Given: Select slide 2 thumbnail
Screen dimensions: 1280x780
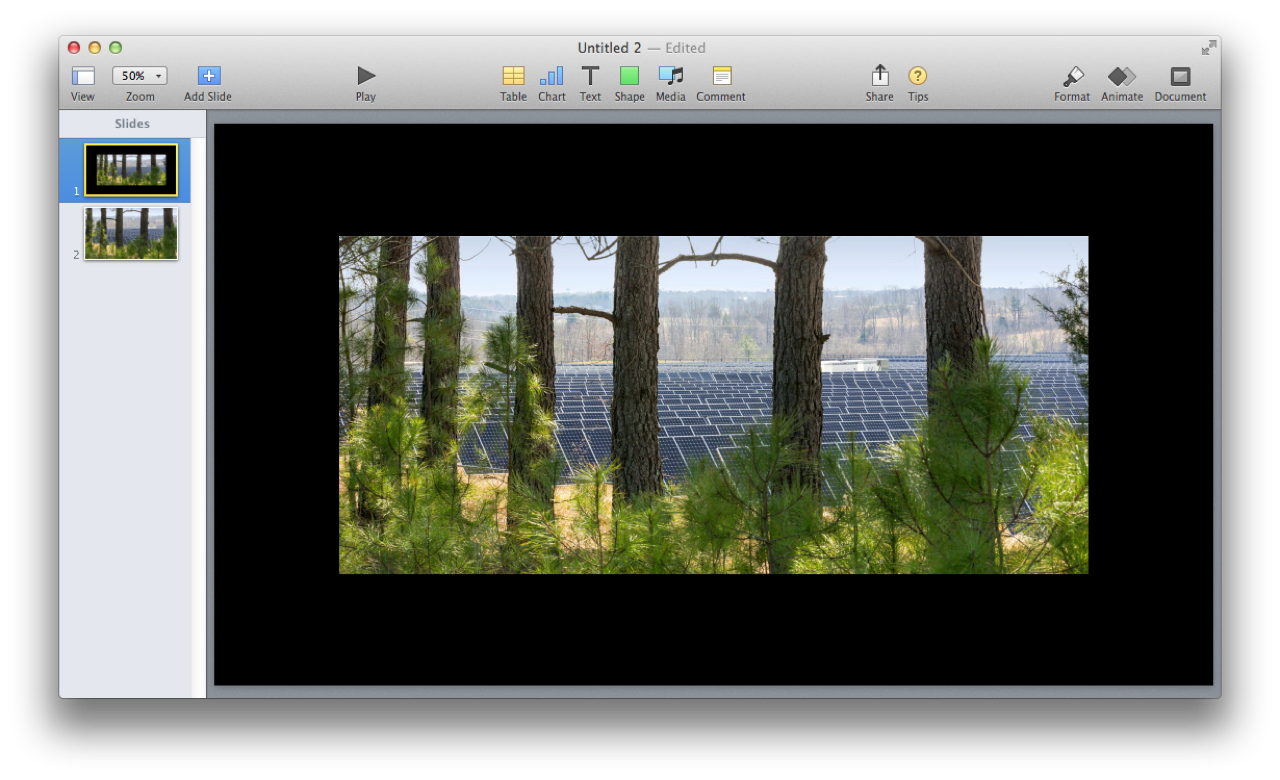Looking at the screenshot, I should coord(131,233).
